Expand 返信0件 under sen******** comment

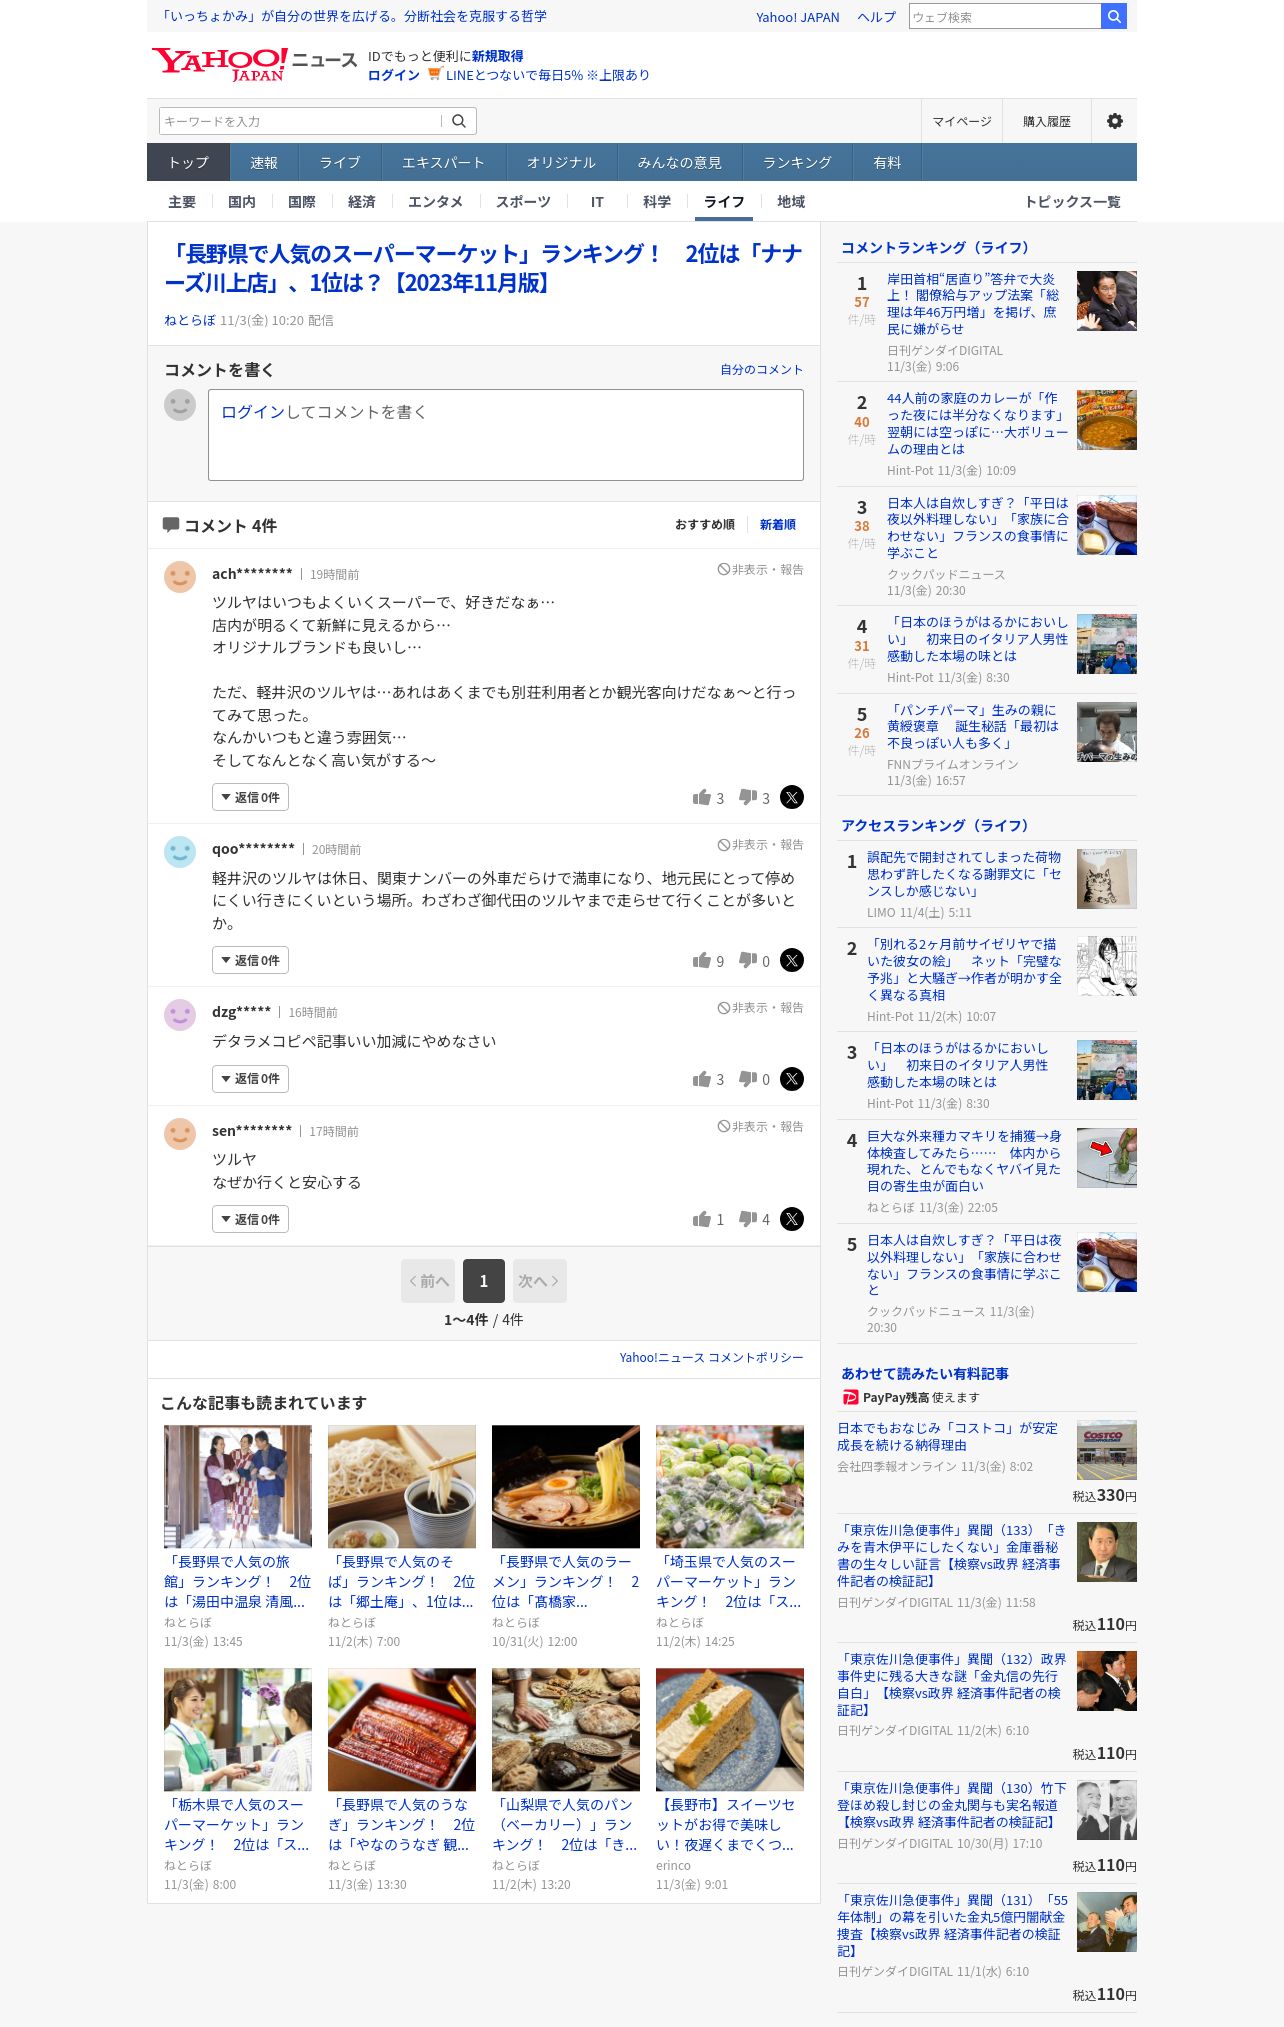250,1219
